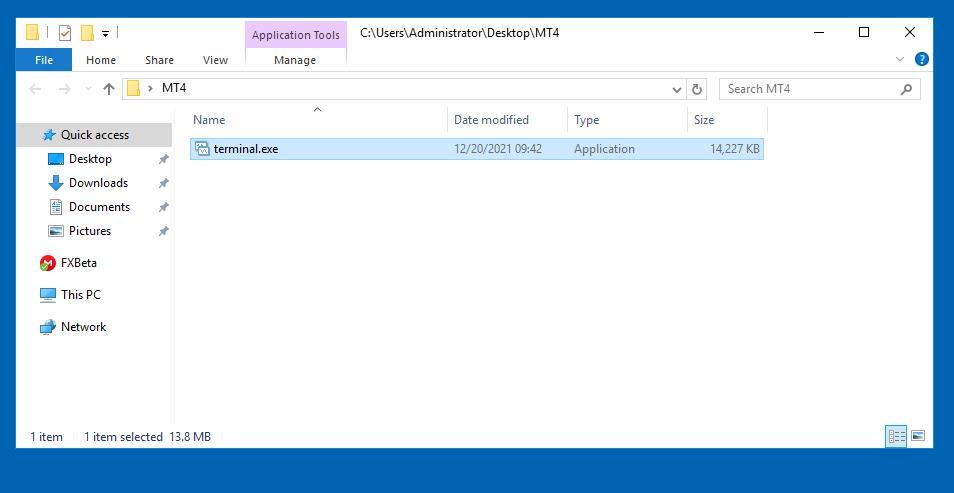The image size is (954, 493).
Task: Click the FXBeta red shield icon
Action: coord(47,263)
